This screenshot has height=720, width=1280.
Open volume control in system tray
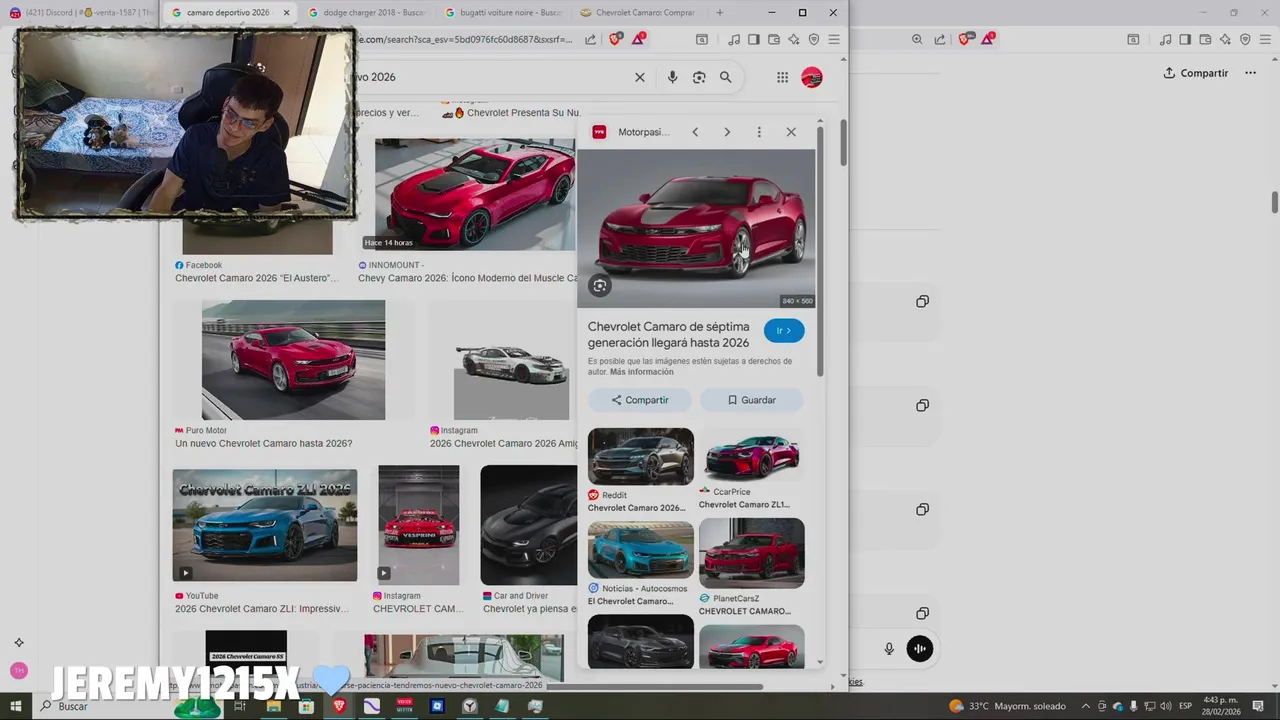point(1164,706)
